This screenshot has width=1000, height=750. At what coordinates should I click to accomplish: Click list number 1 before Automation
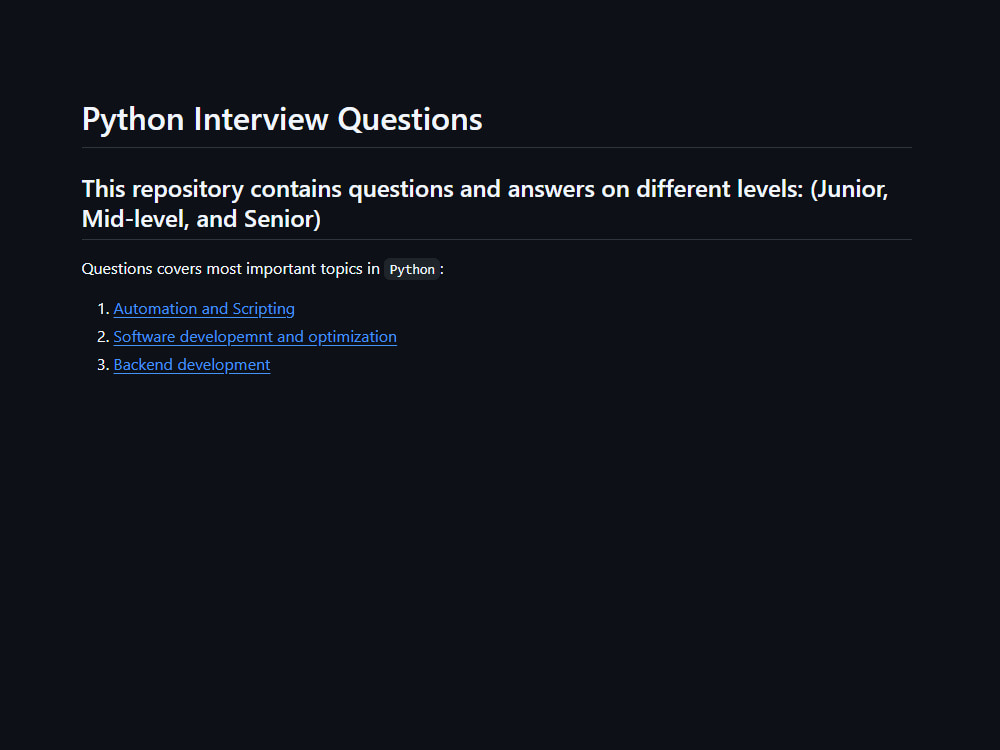[x=103, y=309]
